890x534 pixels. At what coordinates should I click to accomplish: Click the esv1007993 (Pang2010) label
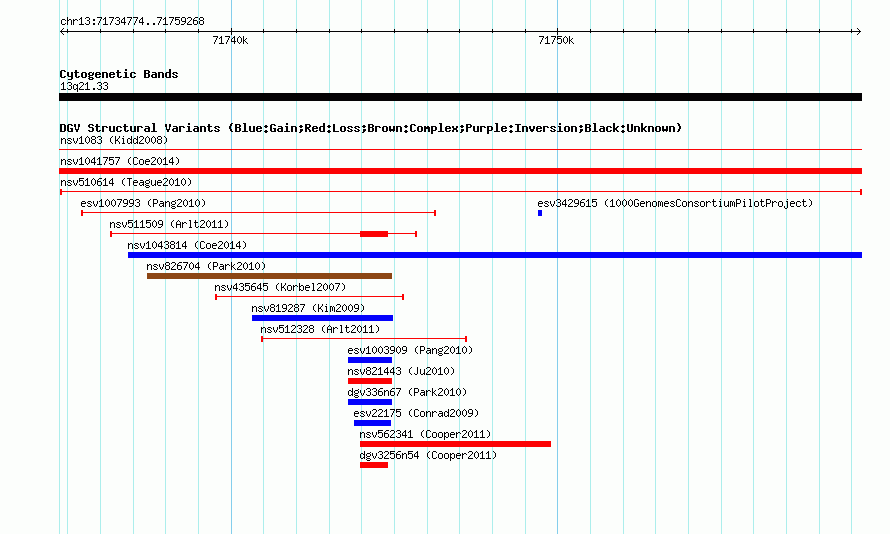(143, 203)
